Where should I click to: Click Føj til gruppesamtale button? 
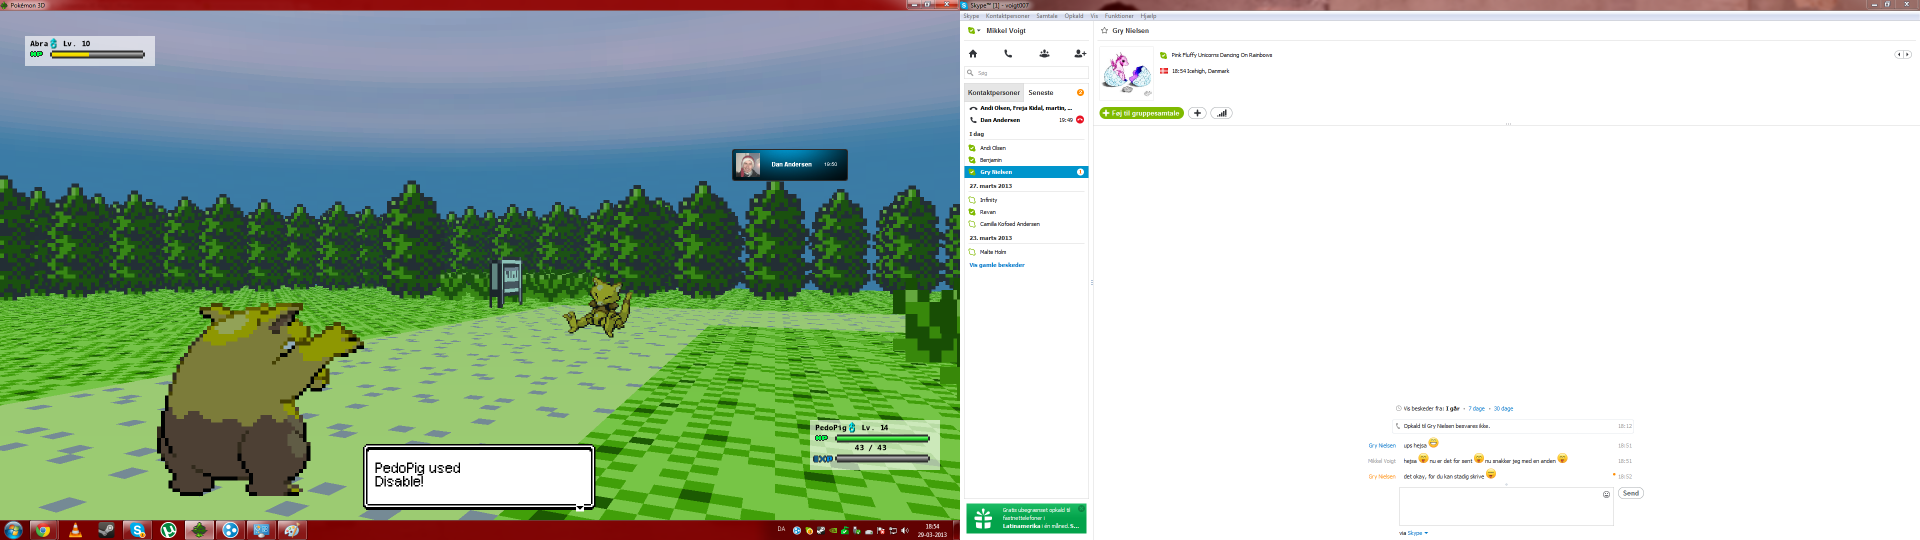pos(1141,113)
